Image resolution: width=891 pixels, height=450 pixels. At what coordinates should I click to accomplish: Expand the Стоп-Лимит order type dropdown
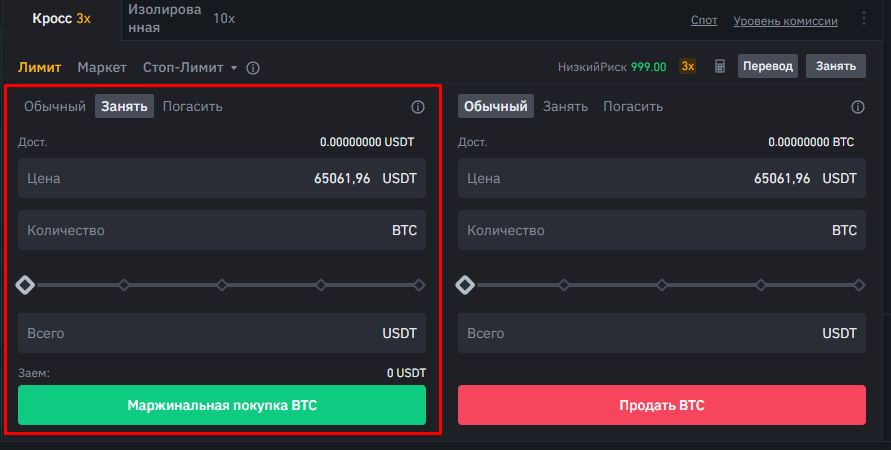tap(190, 68)
